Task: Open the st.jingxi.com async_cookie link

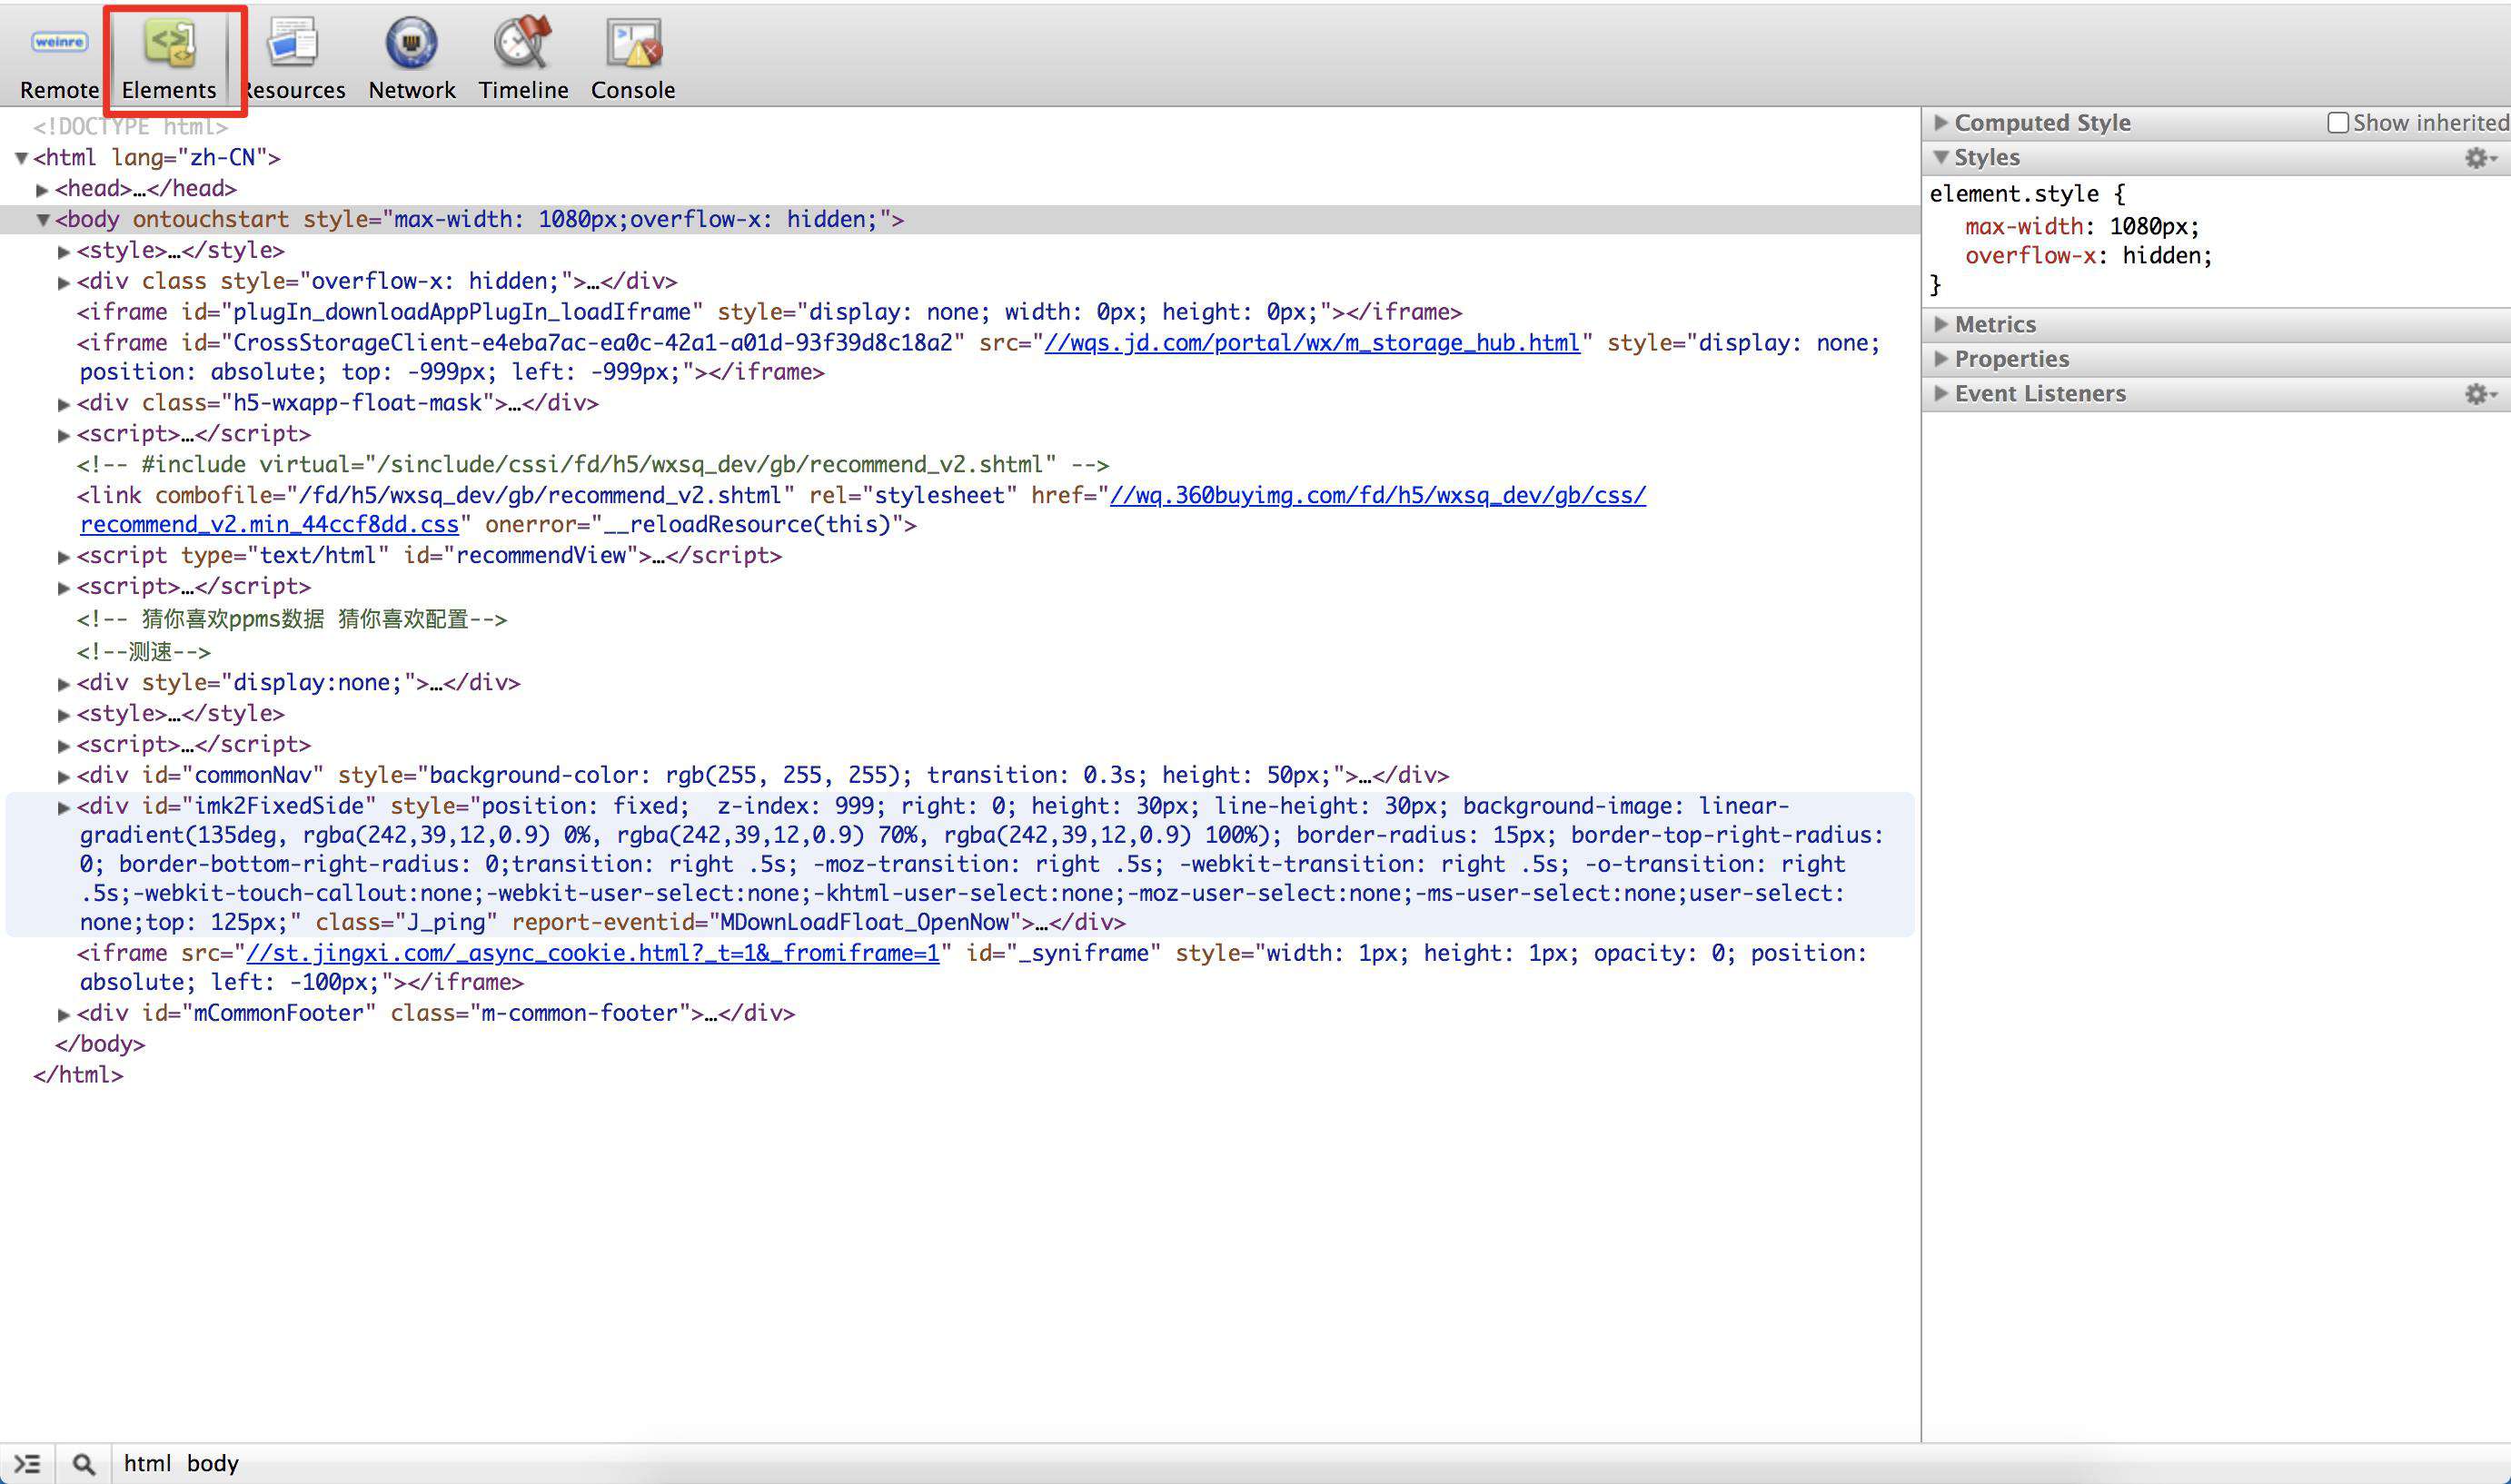Action: point(593,953)
